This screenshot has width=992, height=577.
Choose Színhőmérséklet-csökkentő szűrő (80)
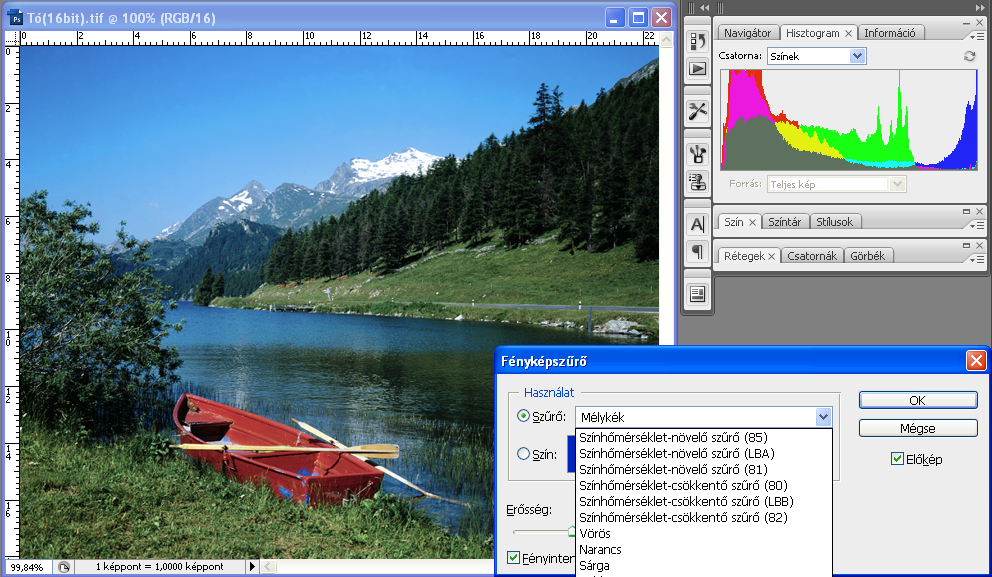tap(704, 485)
